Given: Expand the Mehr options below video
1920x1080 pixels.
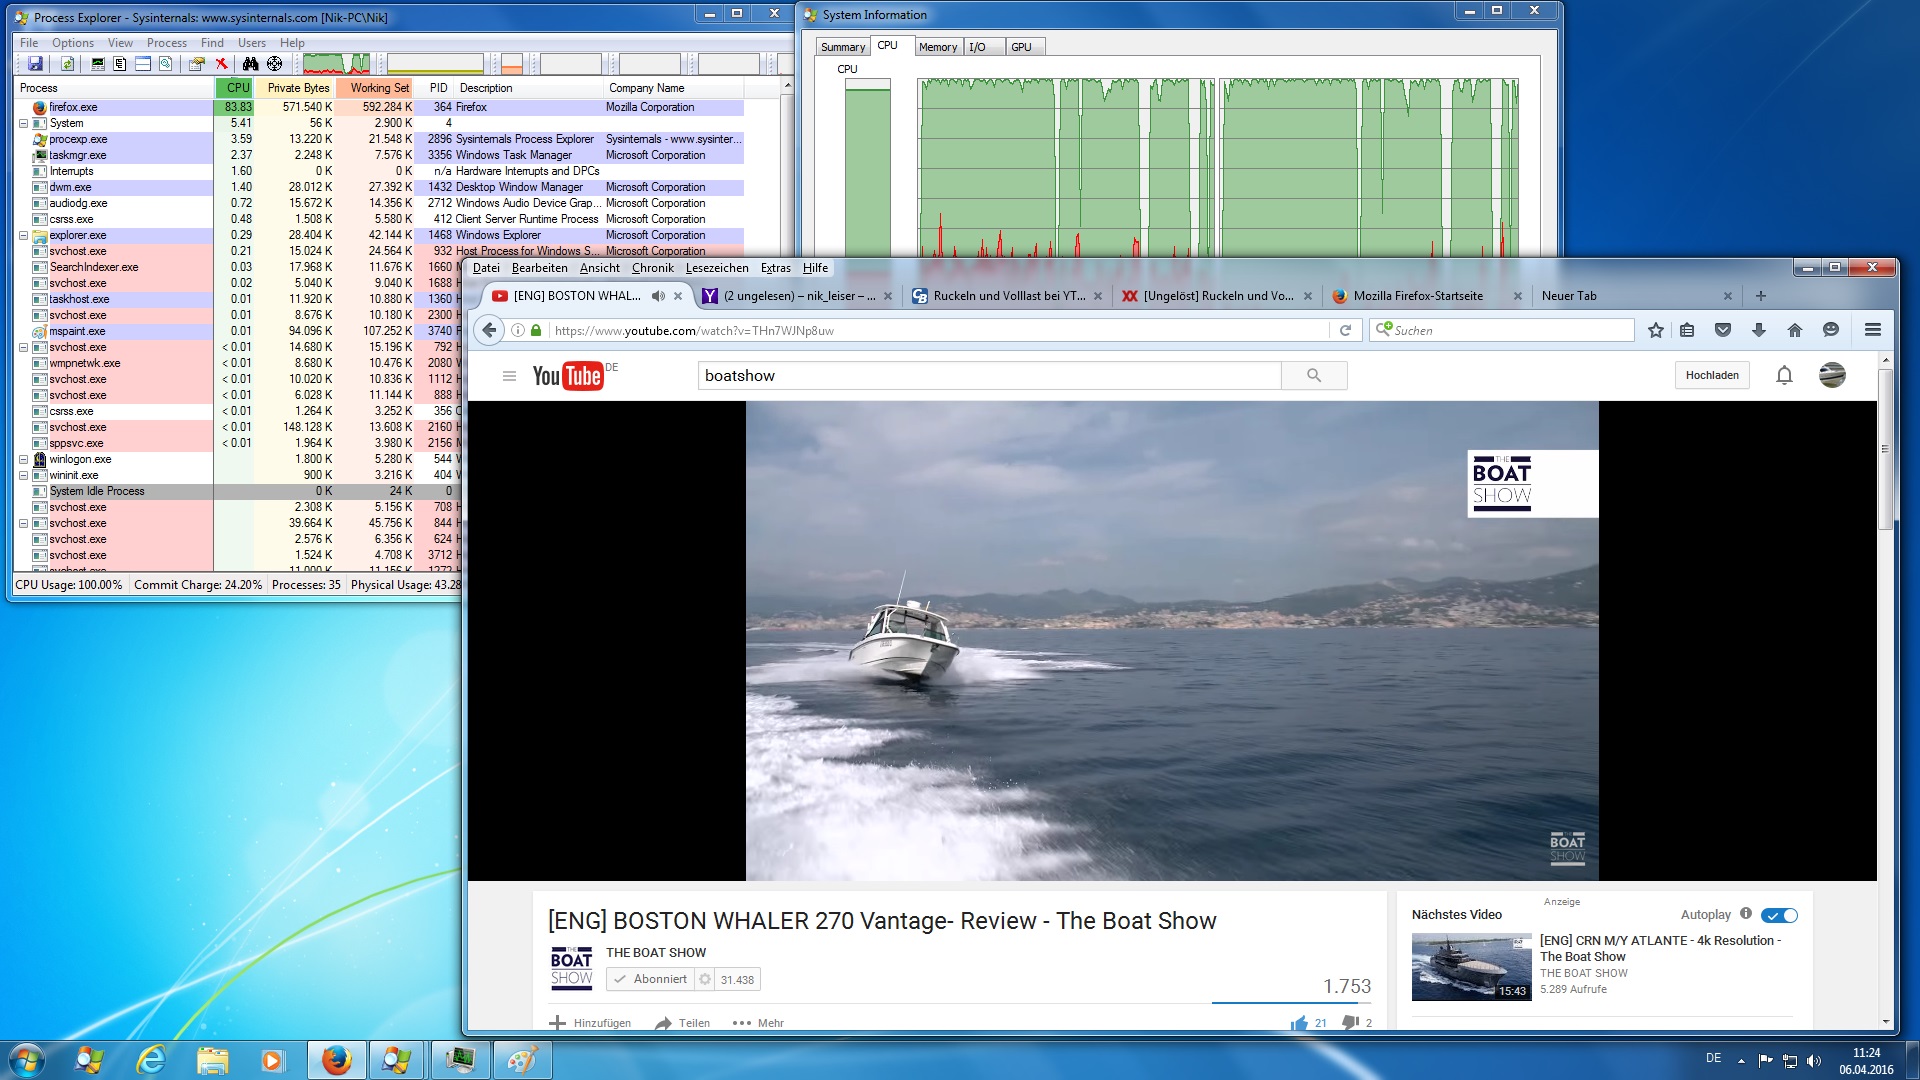Looking at the screenshot, I should point(758,1023).
